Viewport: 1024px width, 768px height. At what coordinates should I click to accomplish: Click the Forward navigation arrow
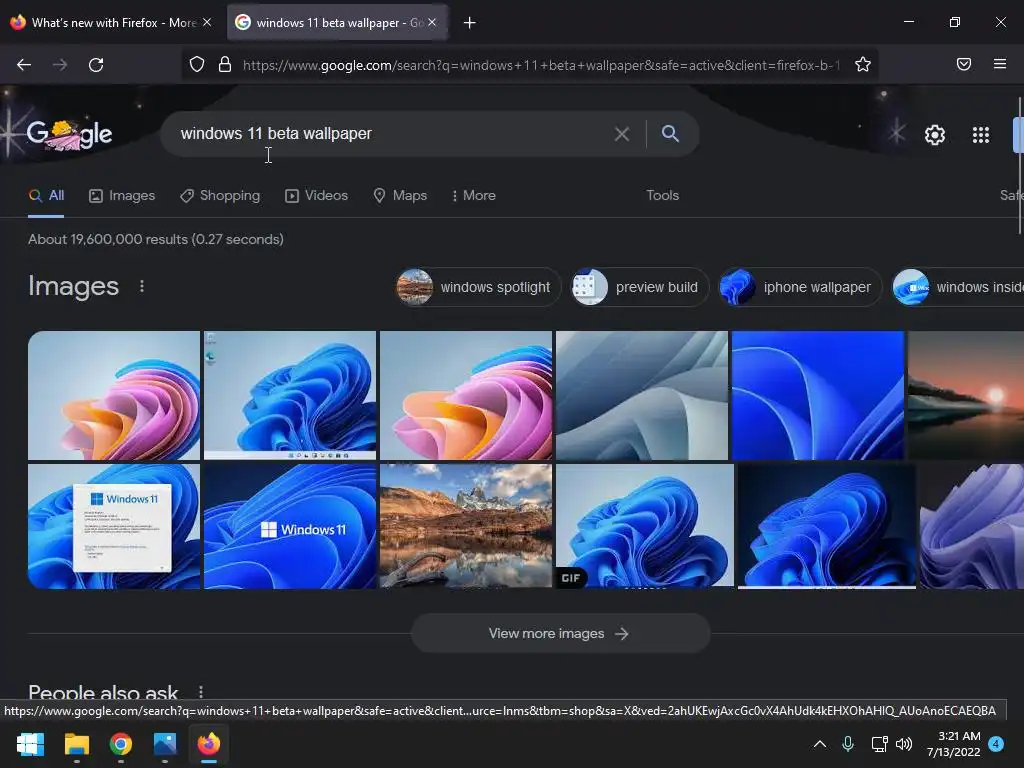coord(60,65)
